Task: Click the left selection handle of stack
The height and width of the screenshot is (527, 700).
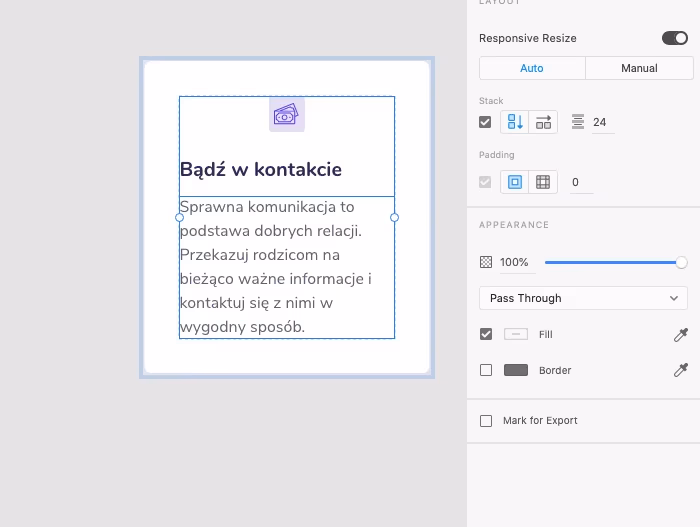Action: click(179, 217)
